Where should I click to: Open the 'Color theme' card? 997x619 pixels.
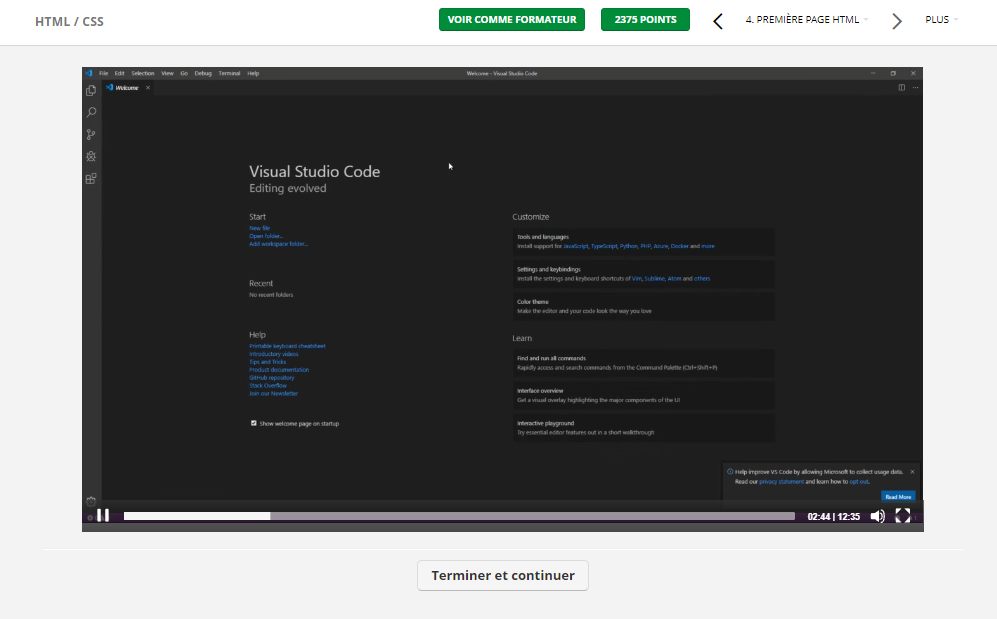click(643, 306)
